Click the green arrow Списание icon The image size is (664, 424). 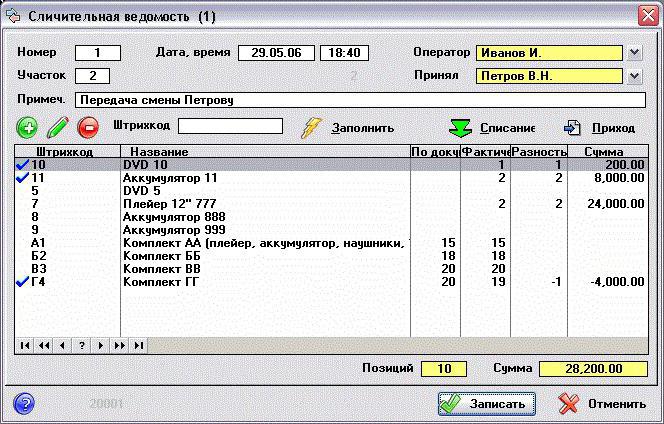tap(459, 128)
